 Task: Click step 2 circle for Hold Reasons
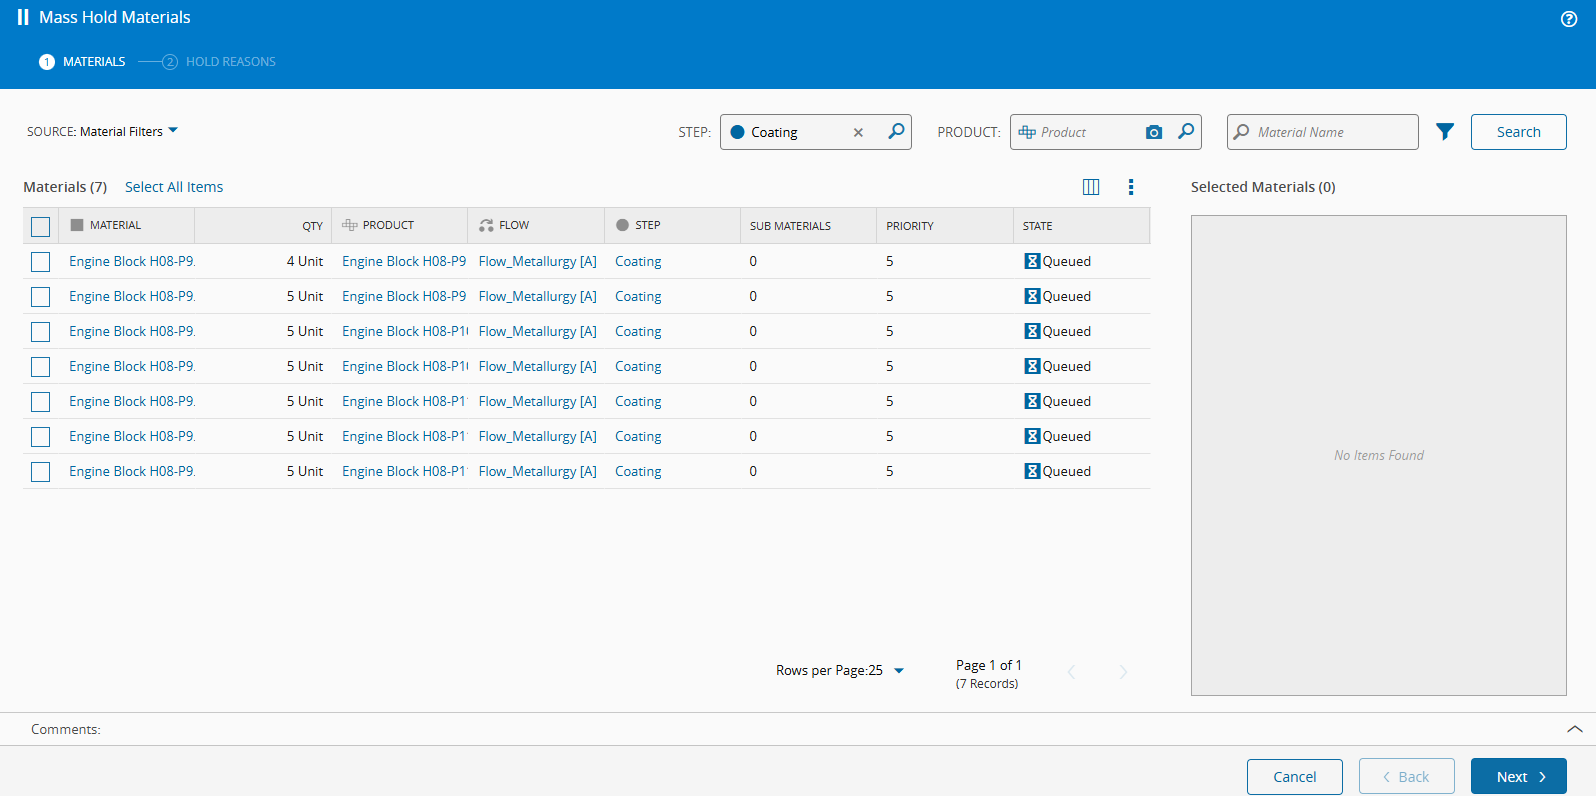coord(170,62)
